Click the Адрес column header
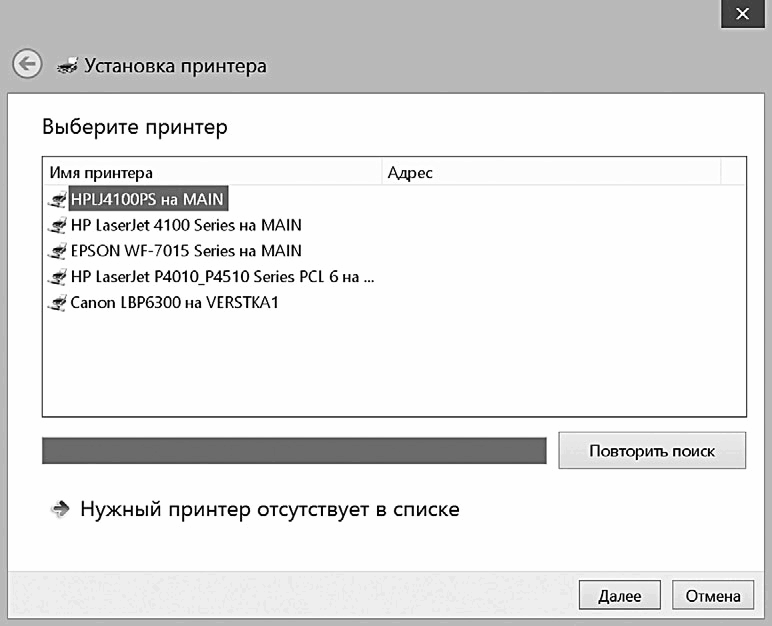Image resolution: width=772 pixels, height=626 pixels. click(x=551, y=172)
